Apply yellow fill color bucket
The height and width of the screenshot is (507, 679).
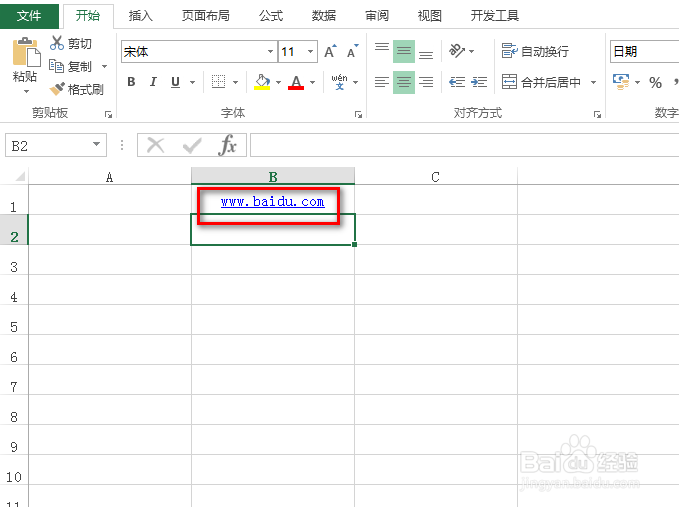pyautogui.click(x=262, y=82)
